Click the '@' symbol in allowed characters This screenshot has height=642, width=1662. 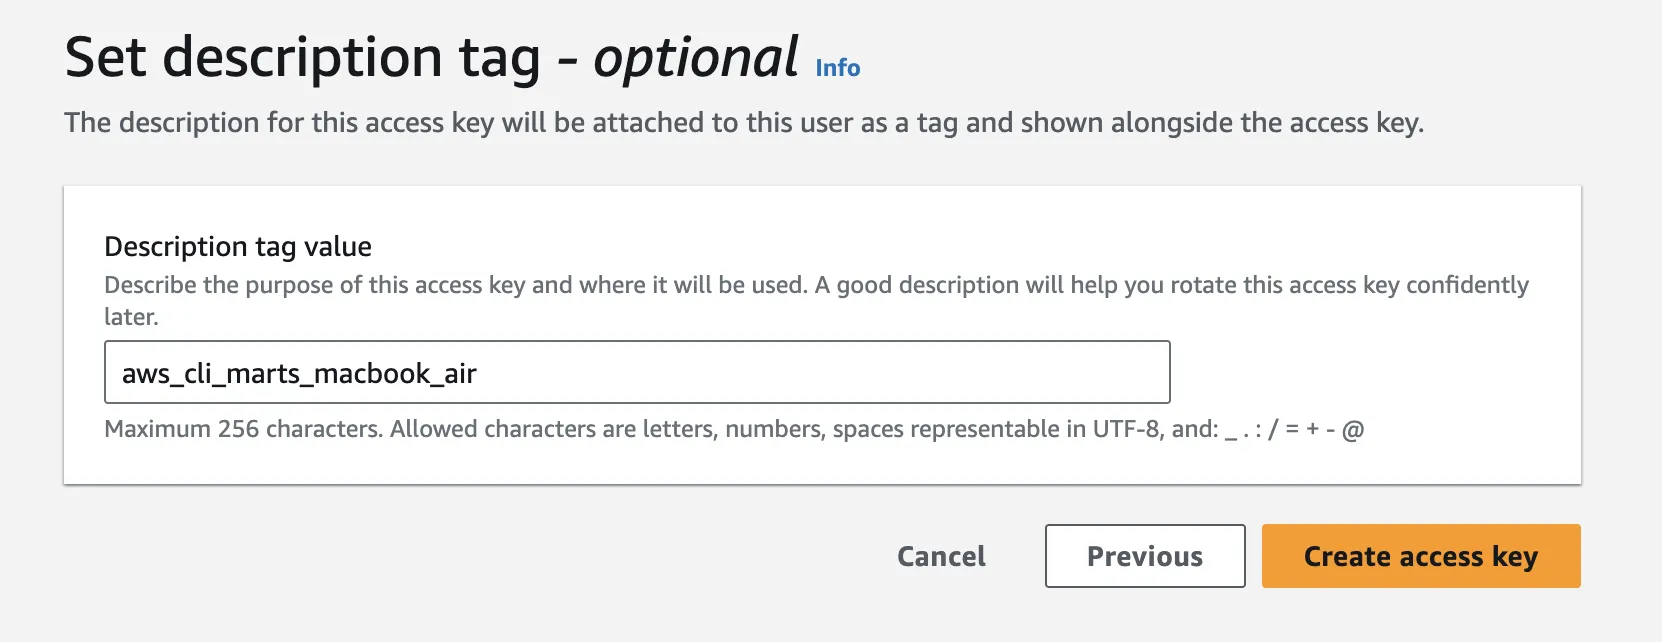(1352, 430)
